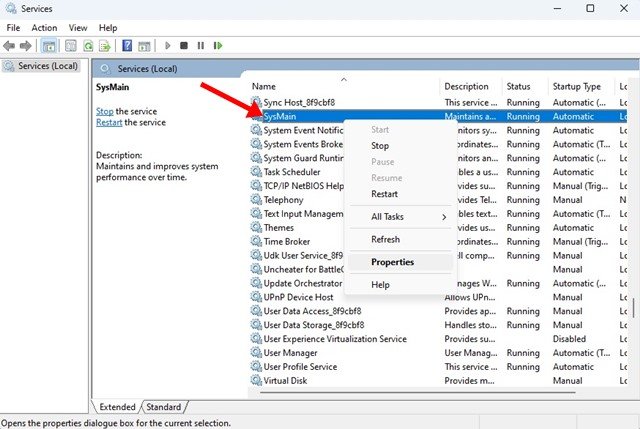Sort by the Name column header
The width and height of the screenshot is (640, 429).
[343, 86]
